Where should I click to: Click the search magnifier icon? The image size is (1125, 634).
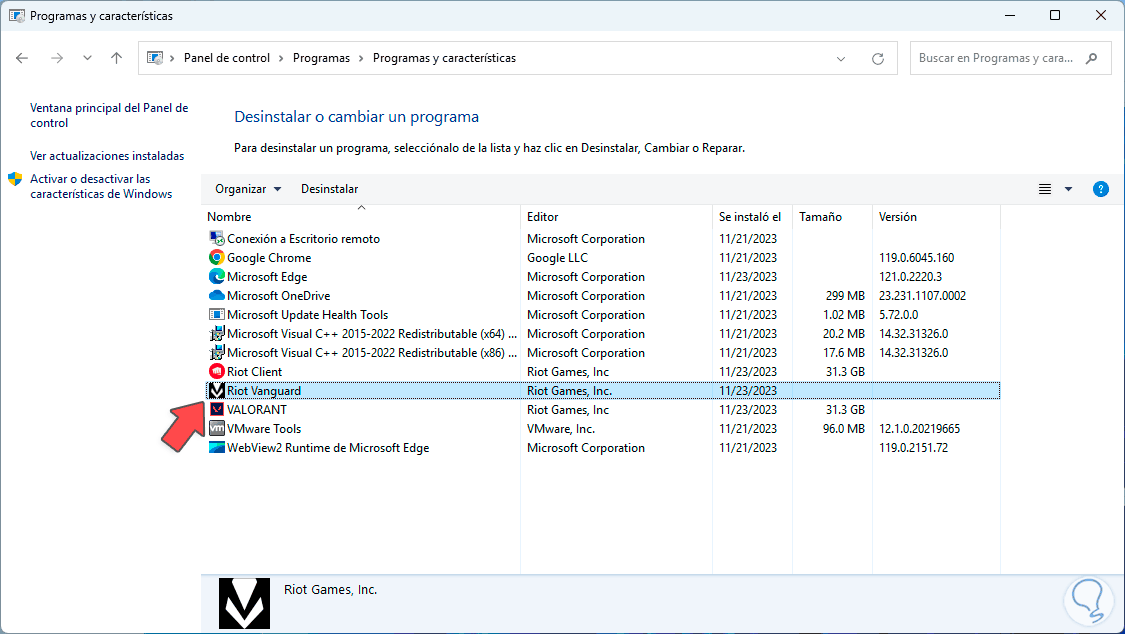(1091, 58)
